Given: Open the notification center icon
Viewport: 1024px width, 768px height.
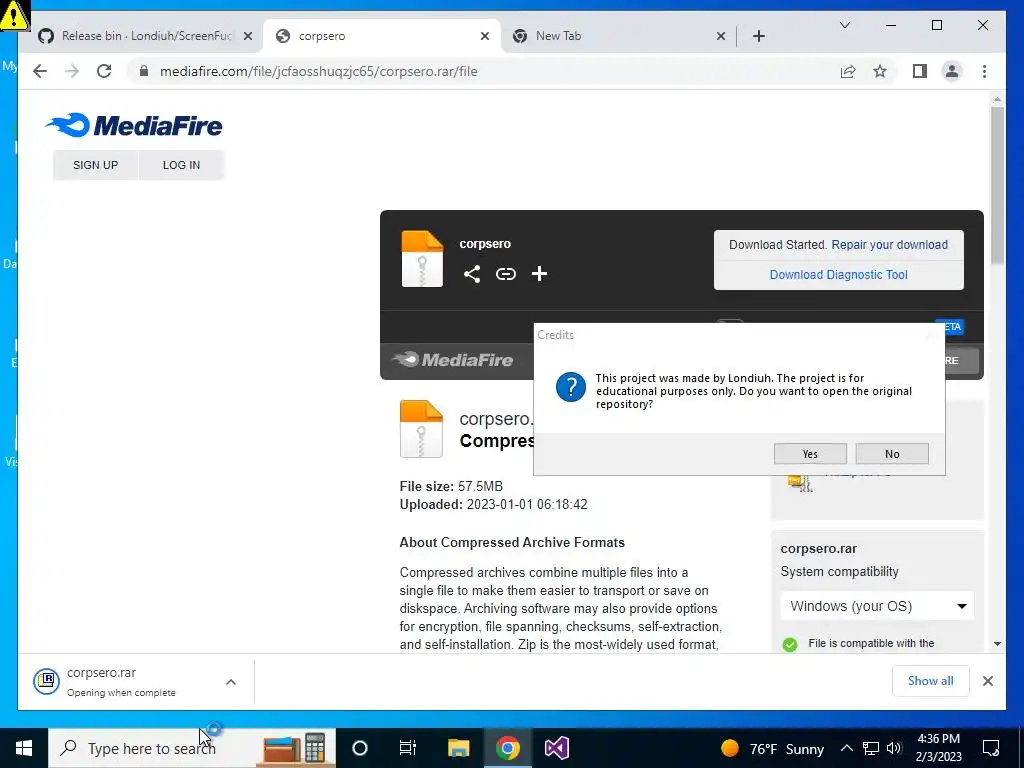Looking at the screenshot, I should [991, 748].
